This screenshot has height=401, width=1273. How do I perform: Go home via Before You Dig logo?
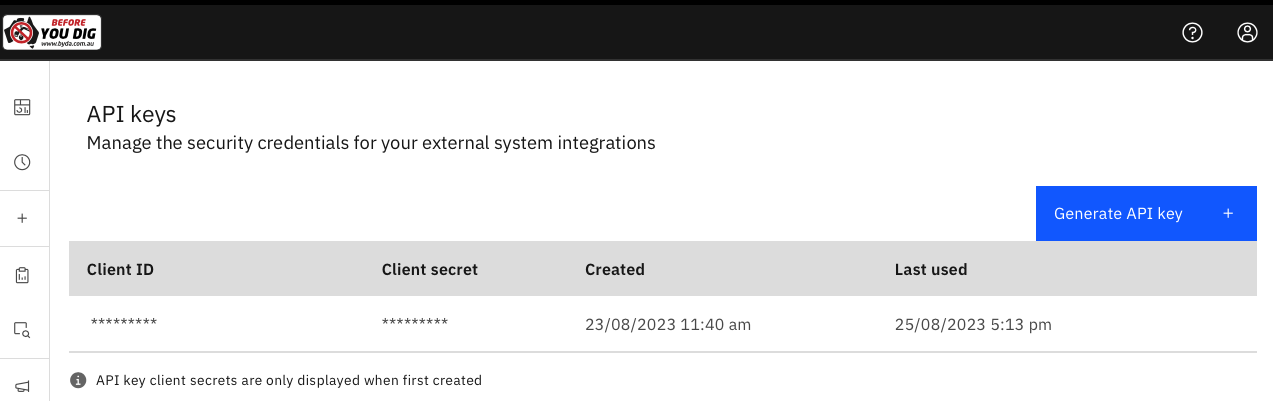52,30
